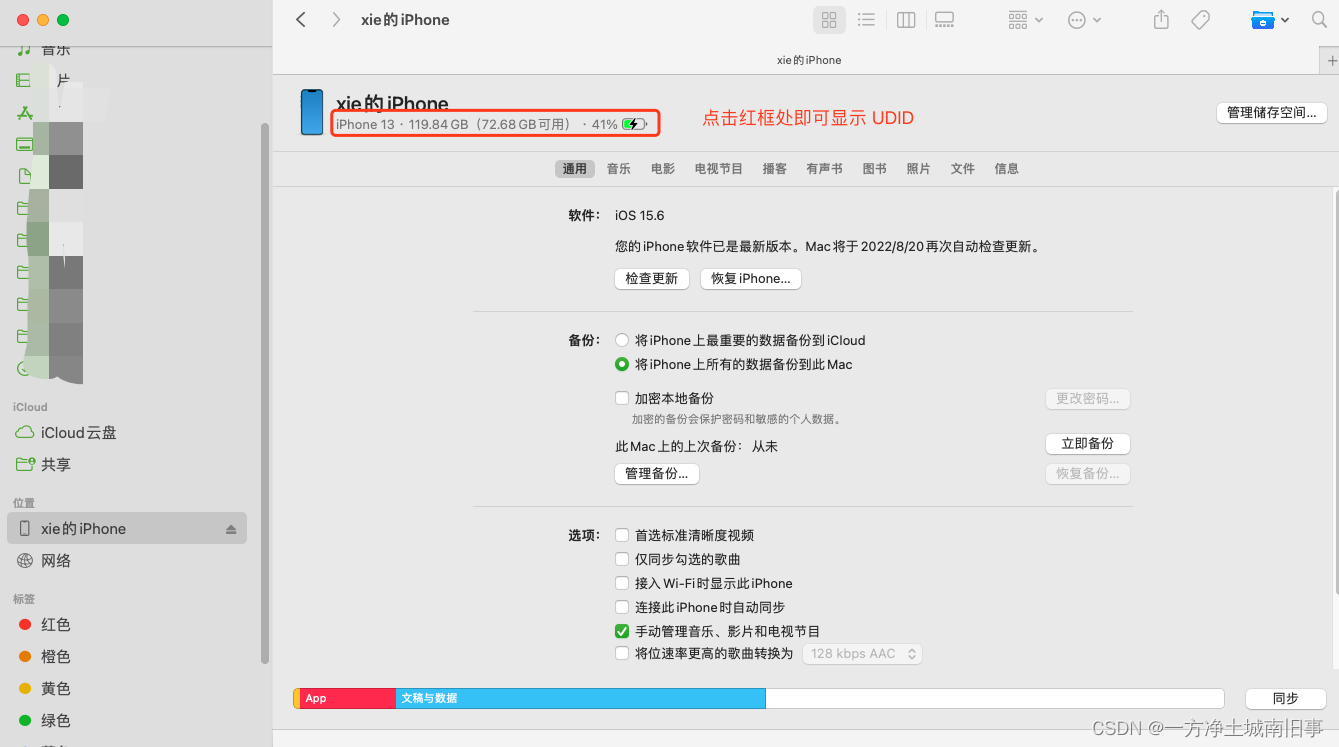1339x747 pixels.
Task: Open 网络 in the sidebar
Action: click(x=56, y=561)
